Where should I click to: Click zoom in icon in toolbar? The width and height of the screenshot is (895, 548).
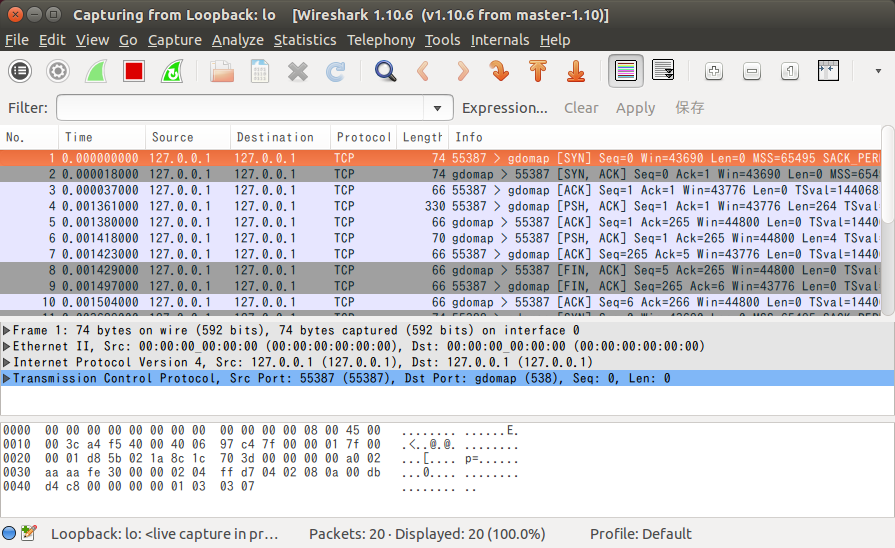tap(714, 71)
